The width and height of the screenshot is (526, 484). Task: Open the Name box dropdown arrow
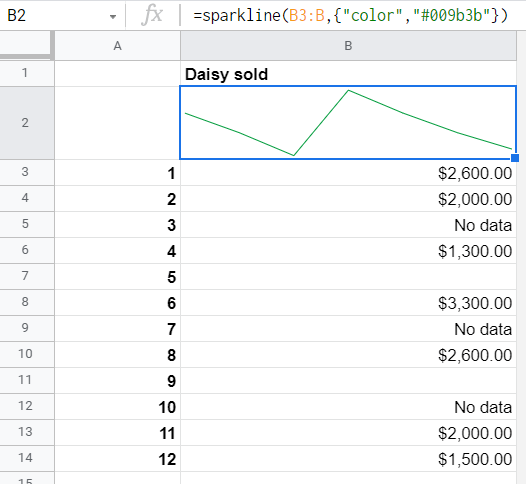coord(113,16)
